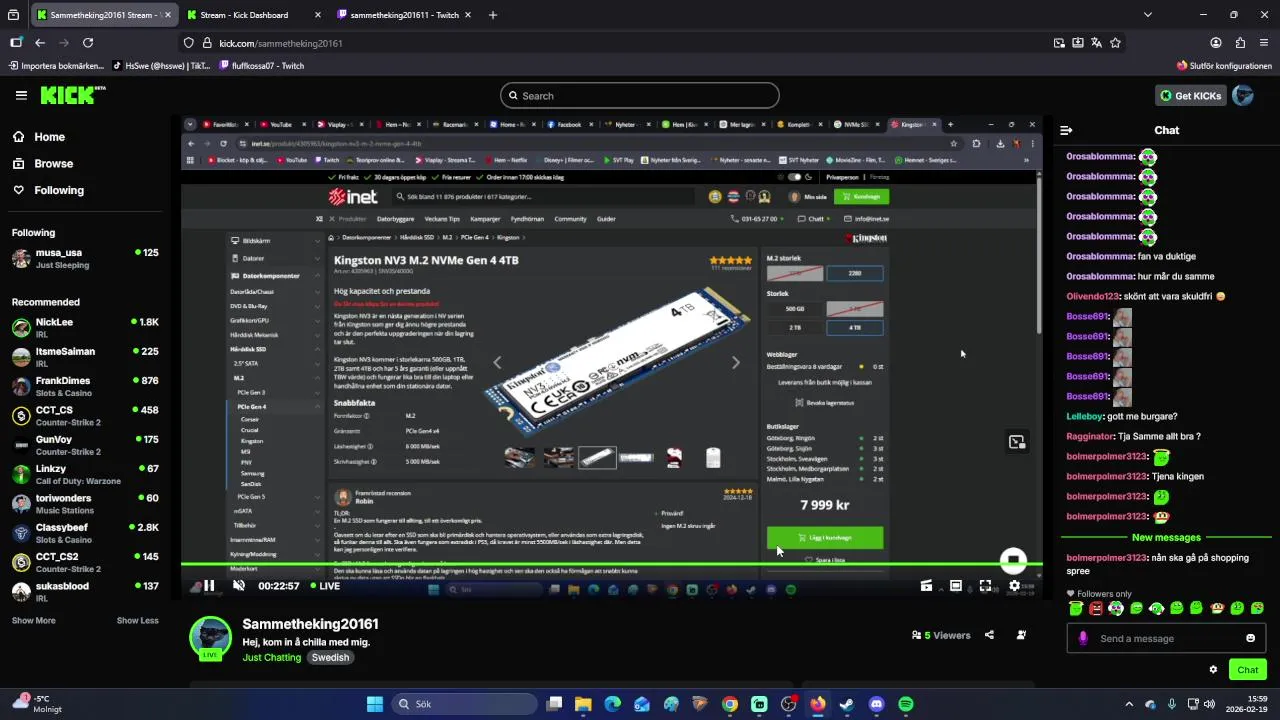The height and width of the screenshot is (720, 1280).
Task: Focus the Send a message field
Action: point(1166,638)
